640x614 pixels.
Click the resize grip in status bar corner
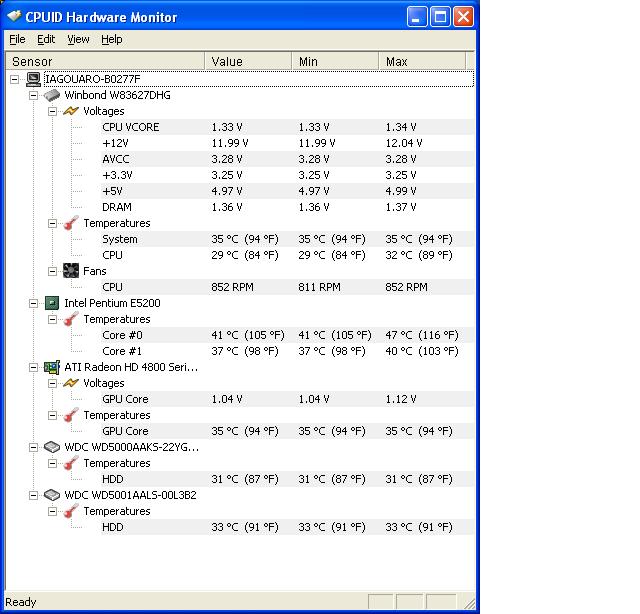(469, 603)
